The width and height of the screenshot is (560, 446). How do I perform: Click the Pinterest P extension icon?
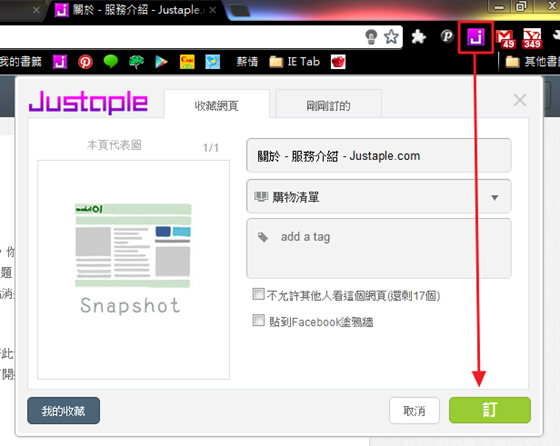point(447,36)
